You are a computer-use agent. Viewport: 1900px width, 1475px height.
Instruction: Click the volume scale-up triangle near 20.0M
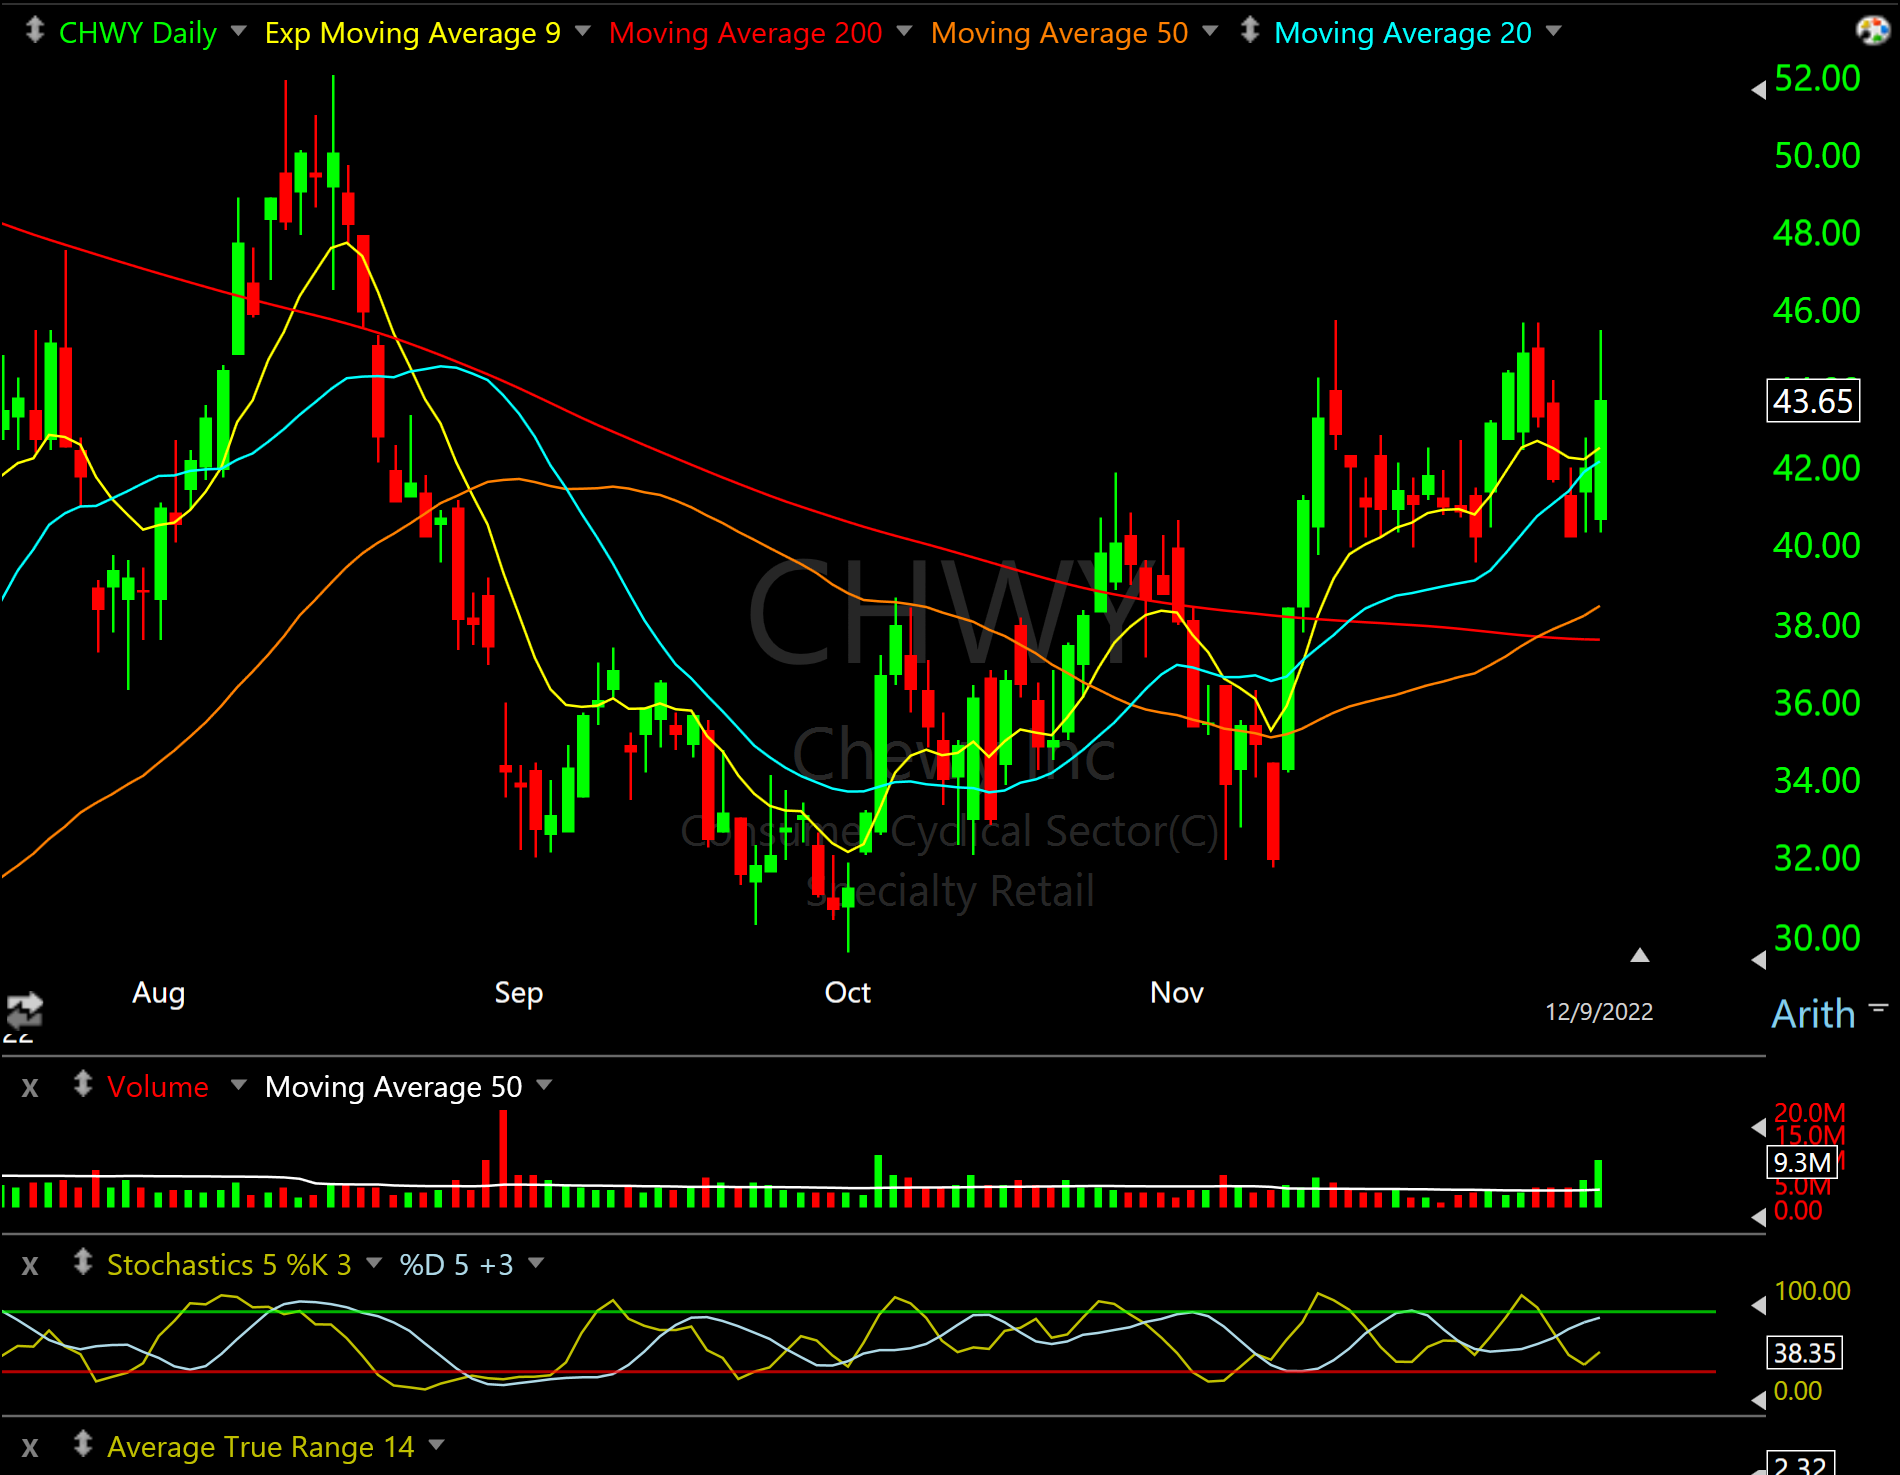(1759, 1127)
